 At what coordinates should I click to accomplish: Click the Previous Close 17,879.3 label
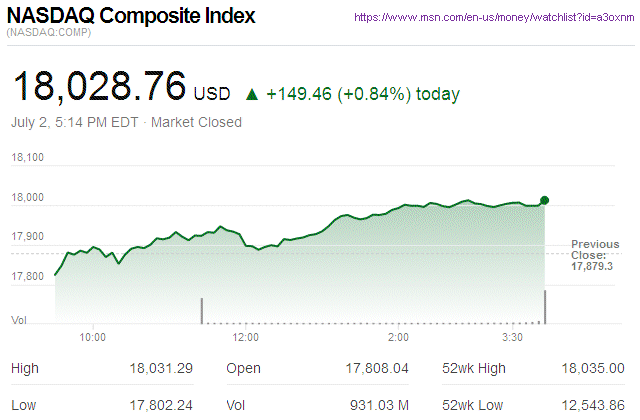pos(594,255)
